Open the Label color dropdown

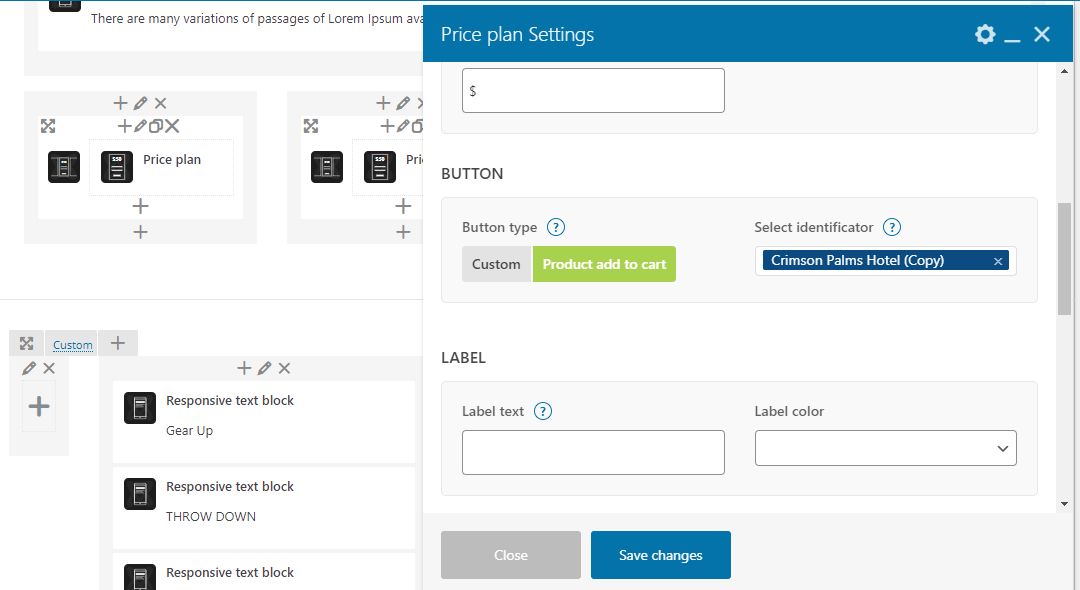click(885, 448)
